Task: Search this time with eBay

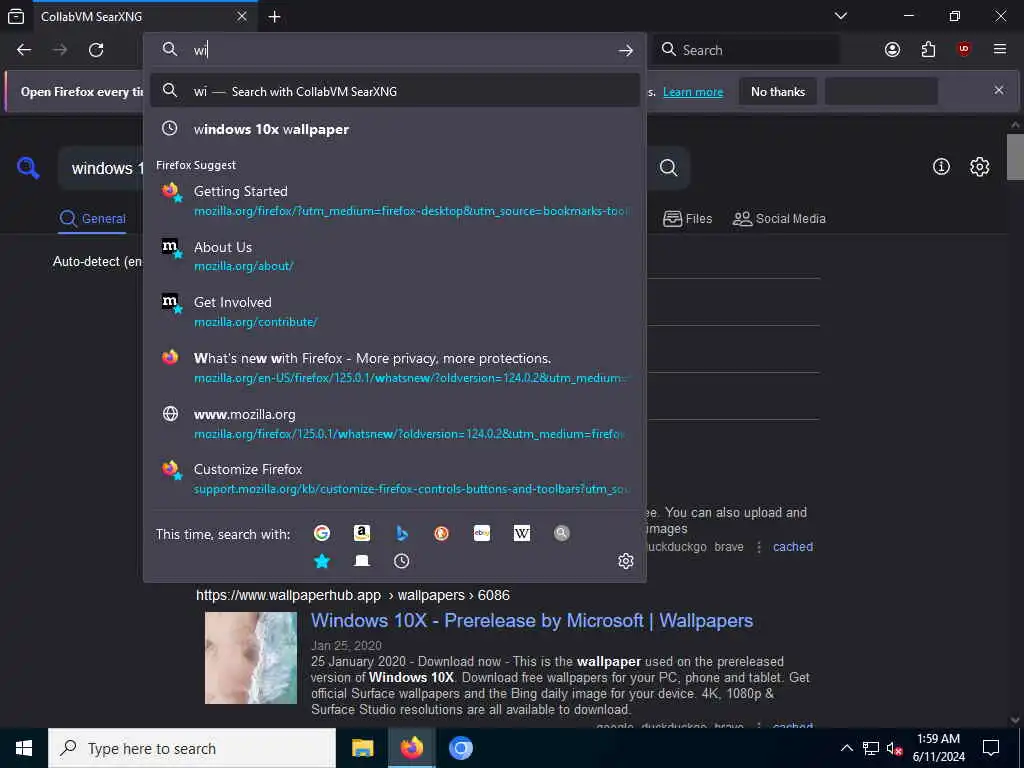Action: click(x=482, y=533)
